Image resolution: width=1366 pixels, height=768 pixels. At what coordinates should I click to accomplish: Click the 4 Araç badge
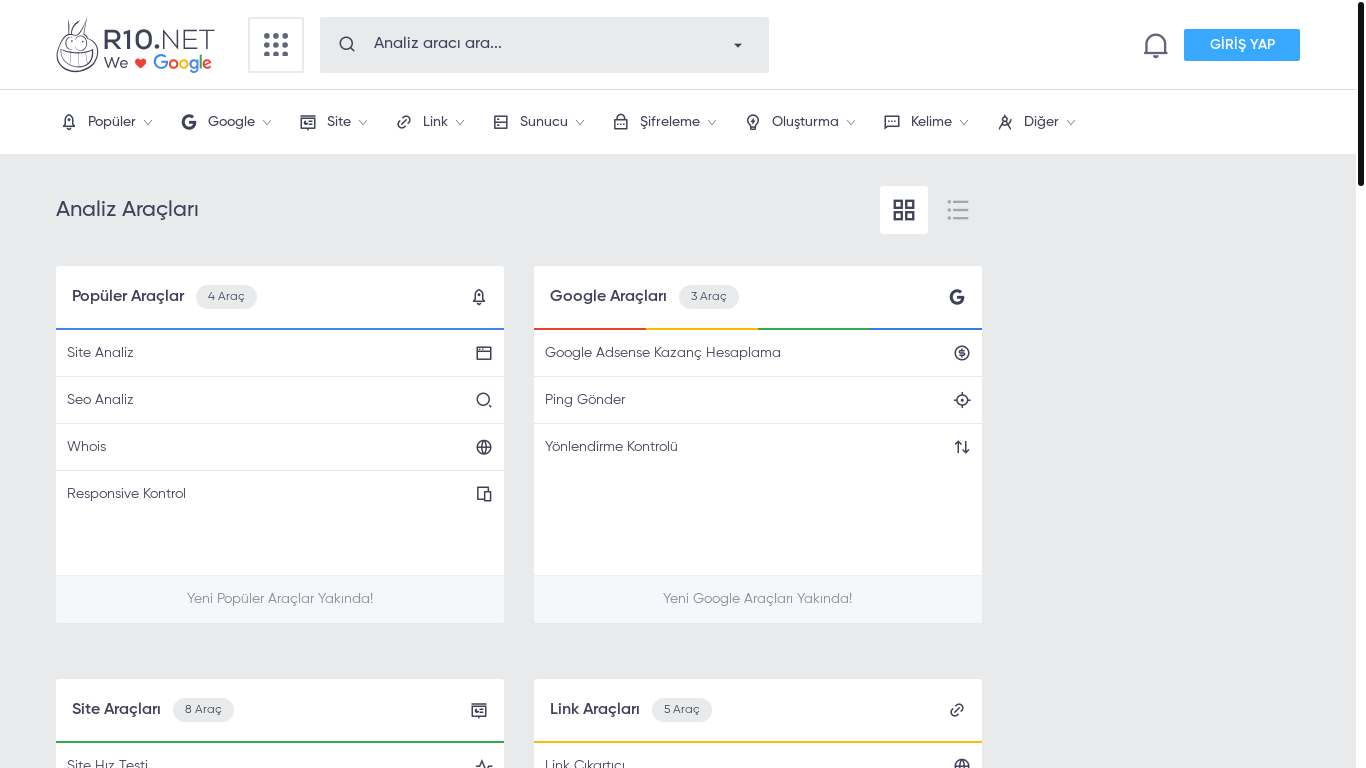point(226,297)
